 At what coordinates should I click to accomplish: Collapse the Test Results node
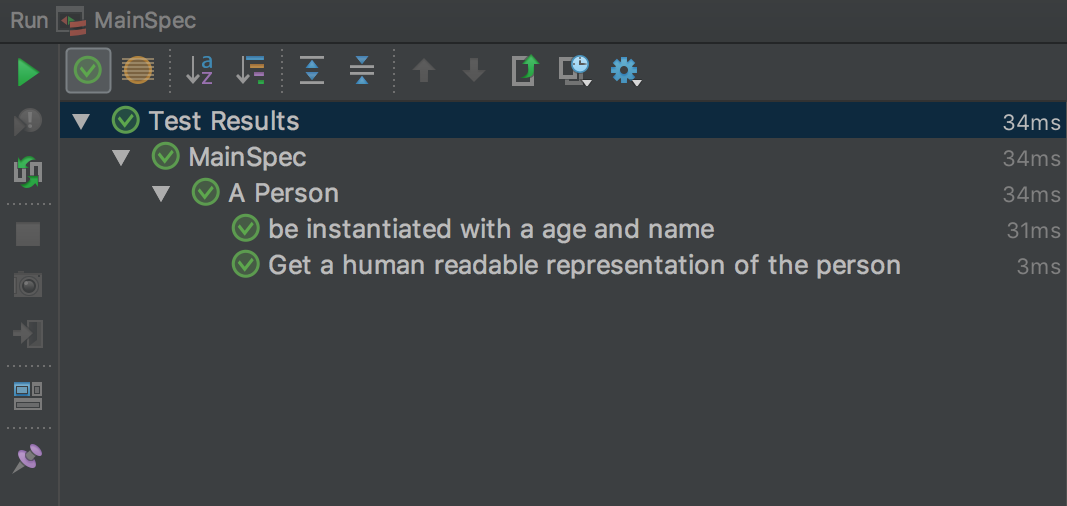point(82,122)
